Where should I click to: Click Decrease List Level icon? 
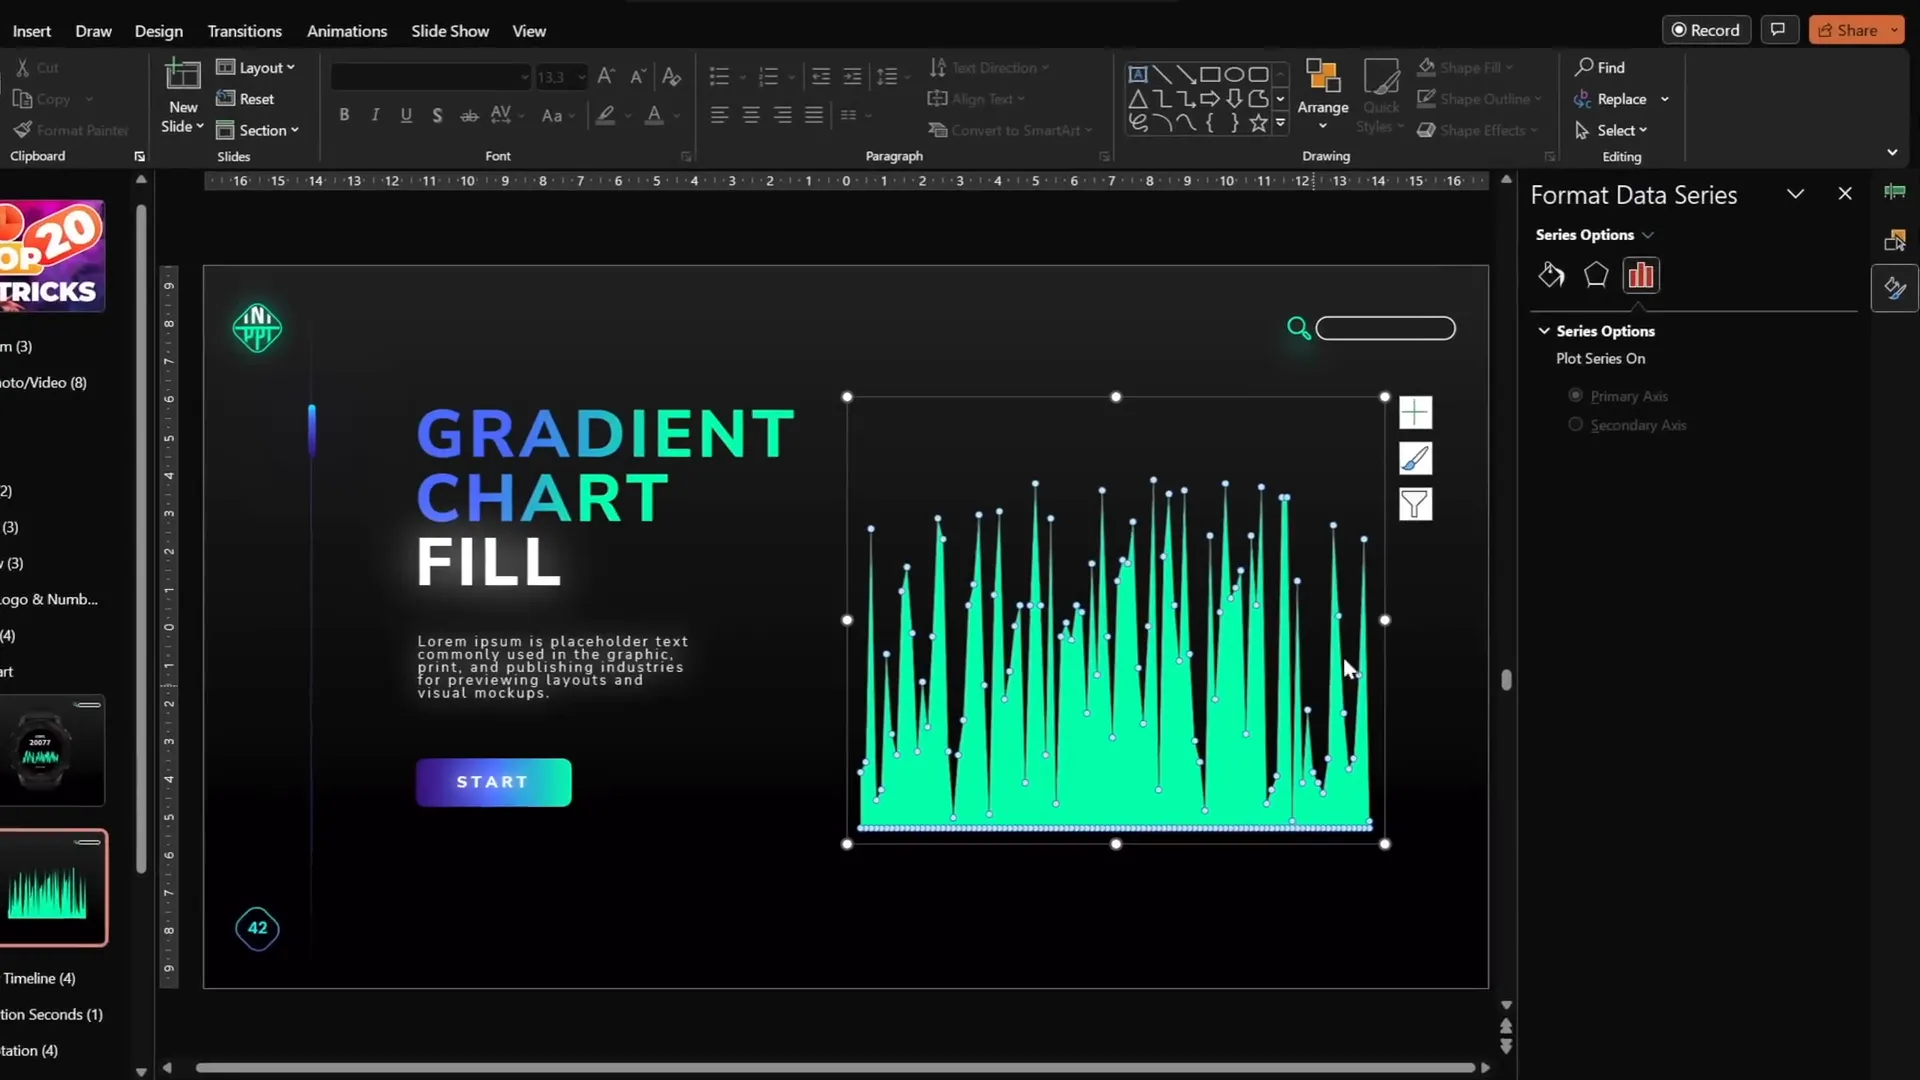(x=821, y=76)
